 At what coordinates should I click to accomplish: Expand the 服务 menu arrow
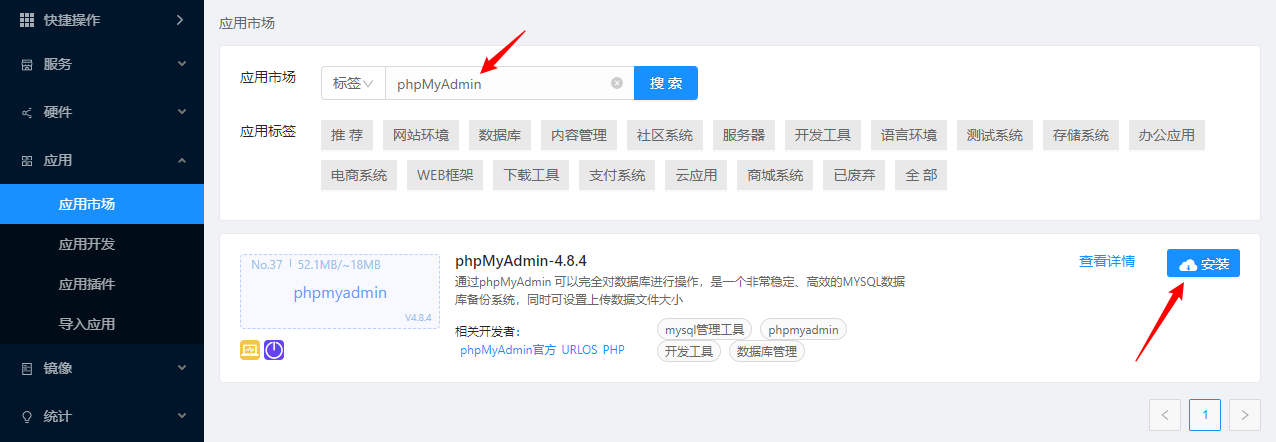pos(181,64)
